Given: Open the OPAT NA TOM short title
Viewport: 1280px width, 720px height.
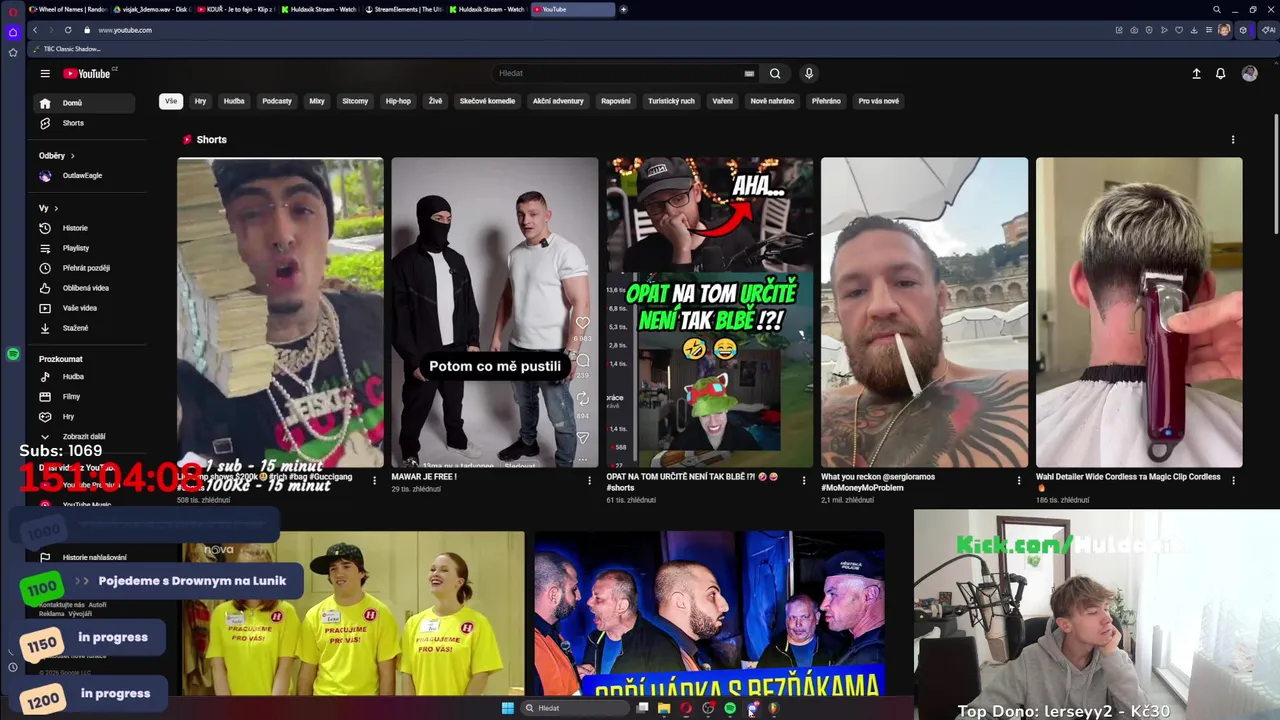Looking at the screenshot, I should pyautogui.click(x=692, y=482).
